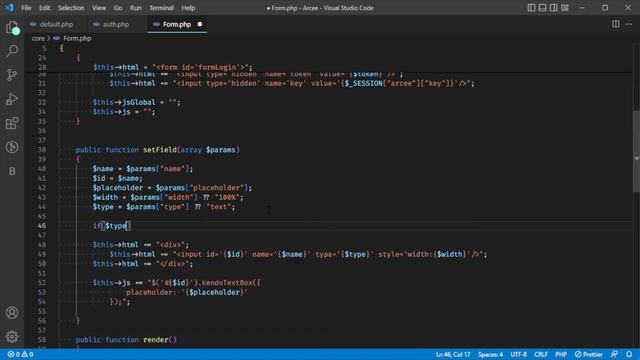Screen dimensions: 640x360
Task: Click the Prettier status bar item
Action: (x=589, y=354)
